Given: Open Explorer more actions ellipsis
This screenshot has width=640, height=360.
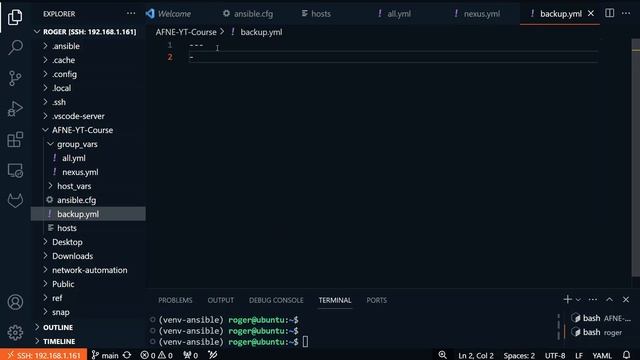Looking at the screenshot, I should pos(131,13).
